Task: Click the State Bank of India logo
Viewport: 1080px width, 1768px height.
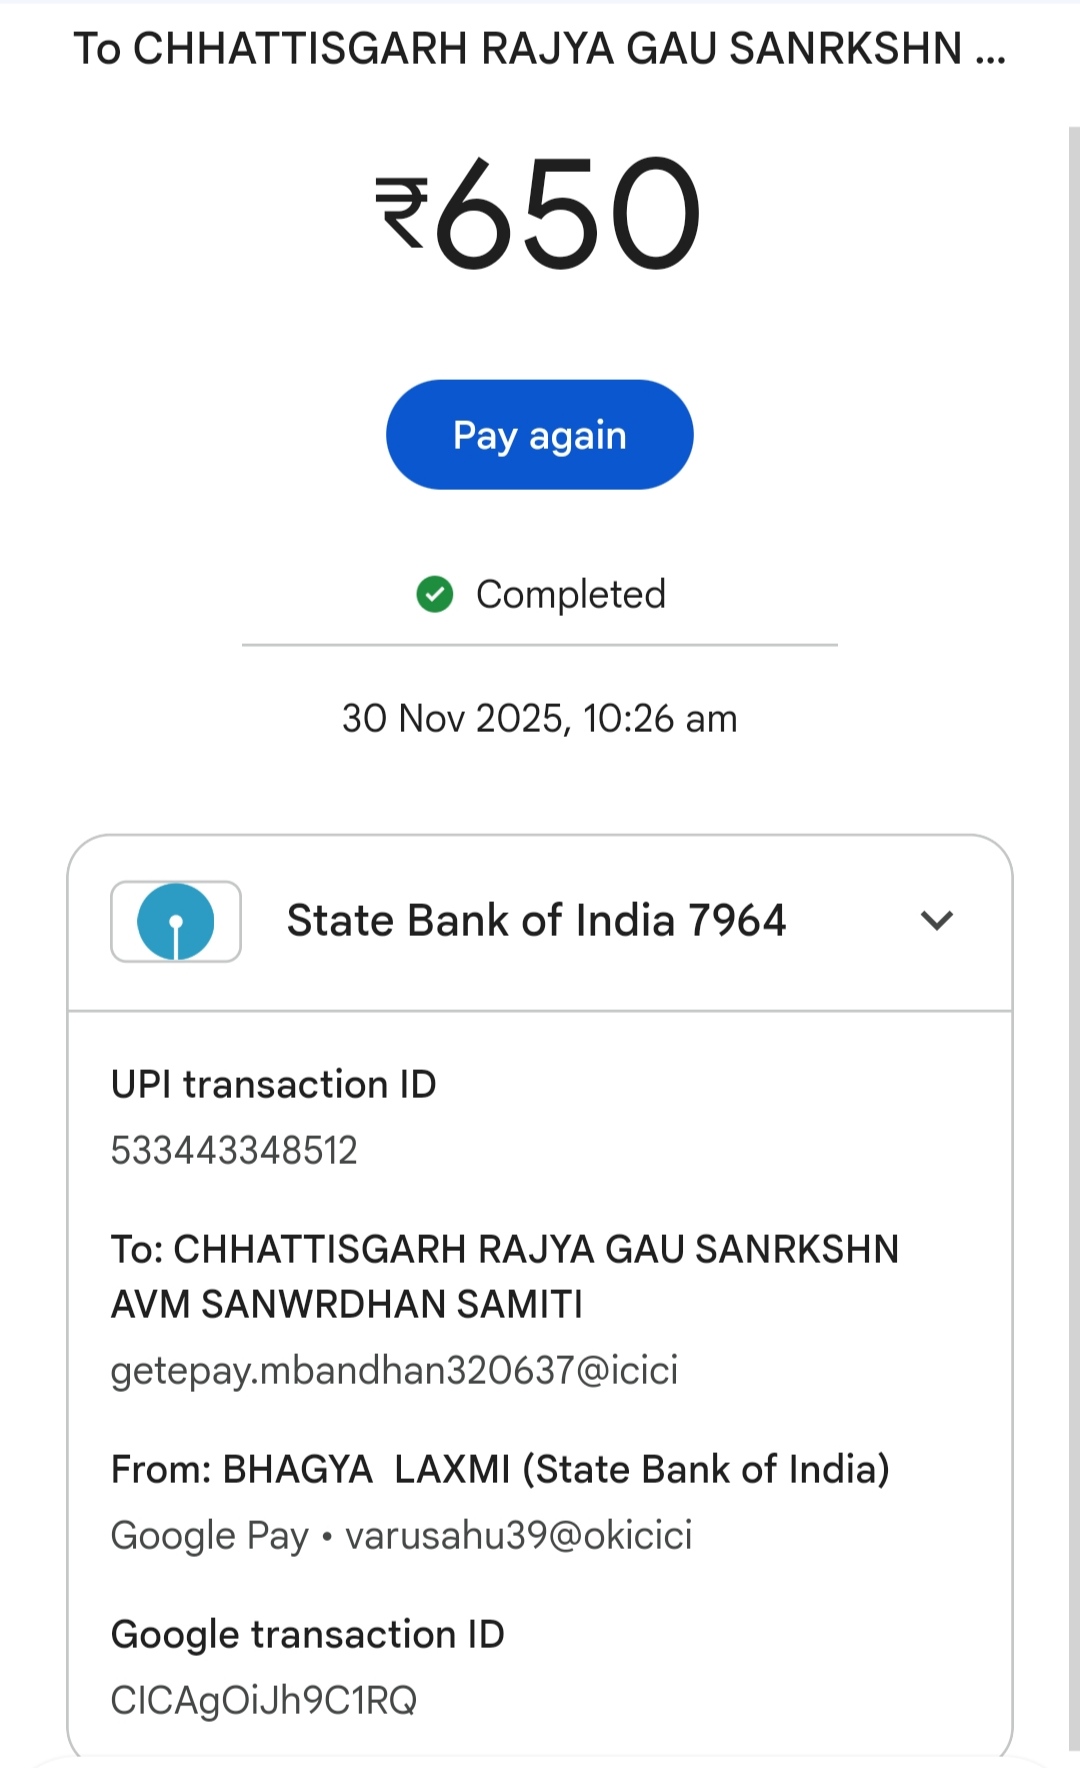Action: [x=176, y=921]
